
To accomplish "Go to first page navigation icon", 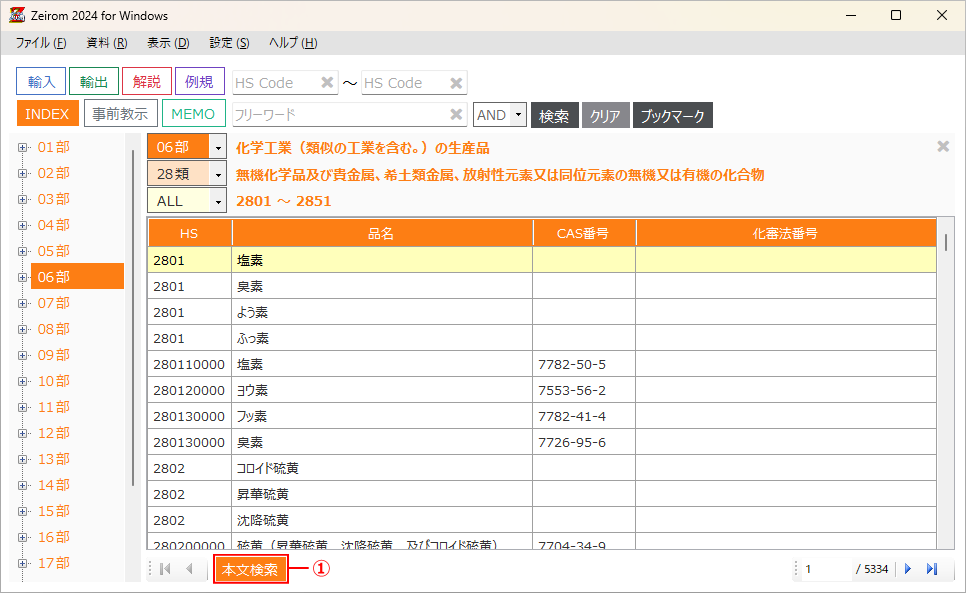I will point(166,569).
